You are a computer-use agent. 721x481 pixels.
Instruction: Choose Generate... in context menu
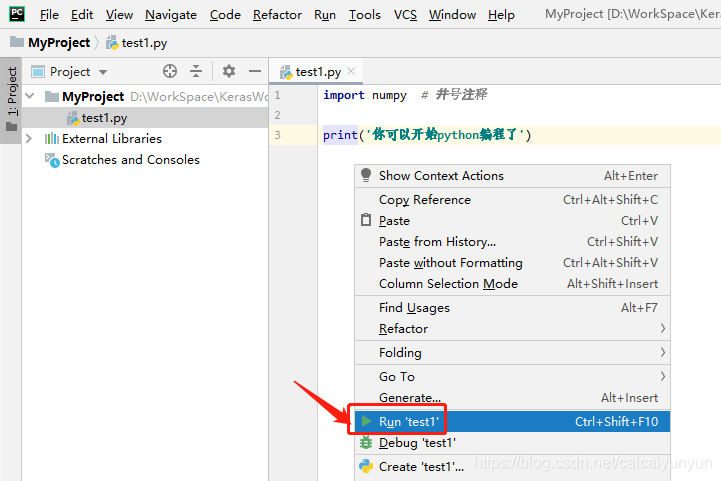tap(512, 398)
